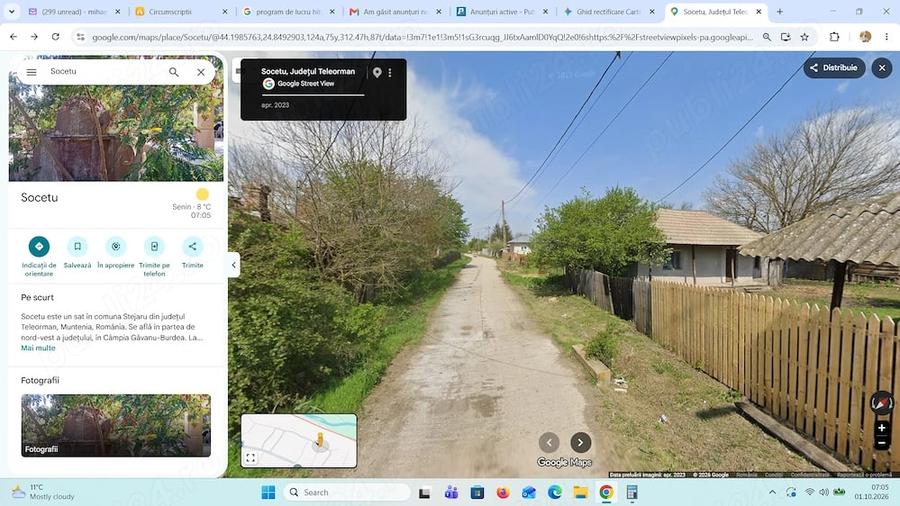The height and width of the screenshot is (506, 900).
Task: Clear the Socetu search text
Action: click(201, 72)
